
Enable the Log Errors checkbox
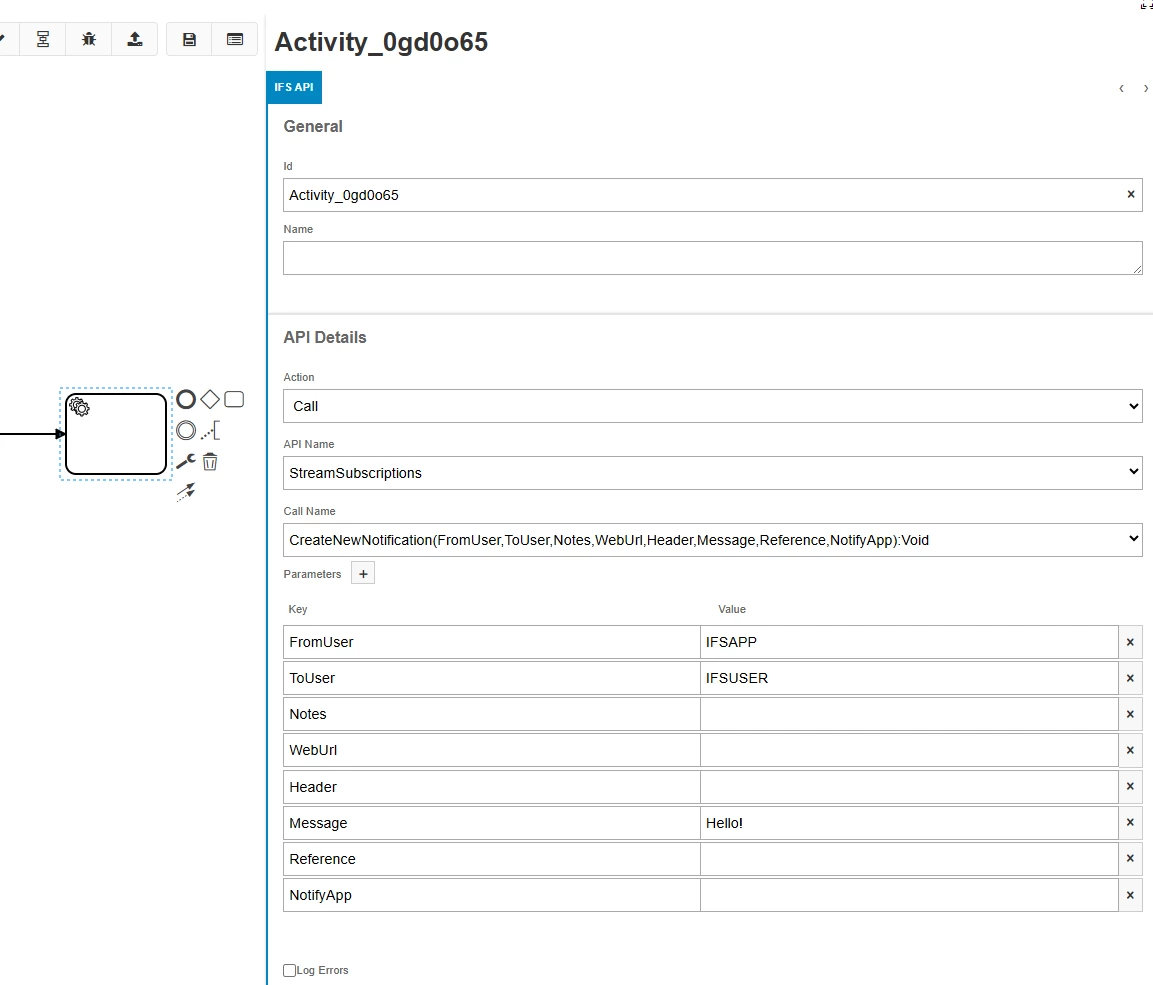(290, 970)
